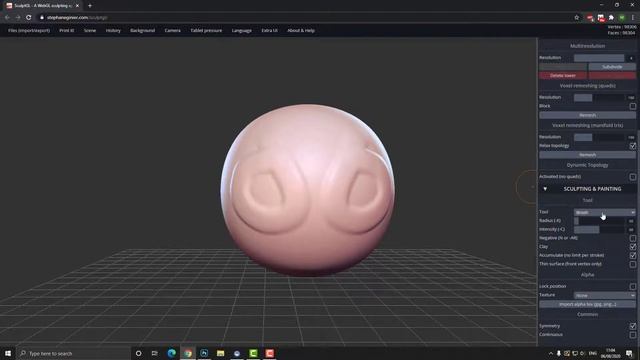Viewport: 640px width, 360px height.
Task: Click the address bar URL
Action: pyautogui.click(x=77, y=18)
